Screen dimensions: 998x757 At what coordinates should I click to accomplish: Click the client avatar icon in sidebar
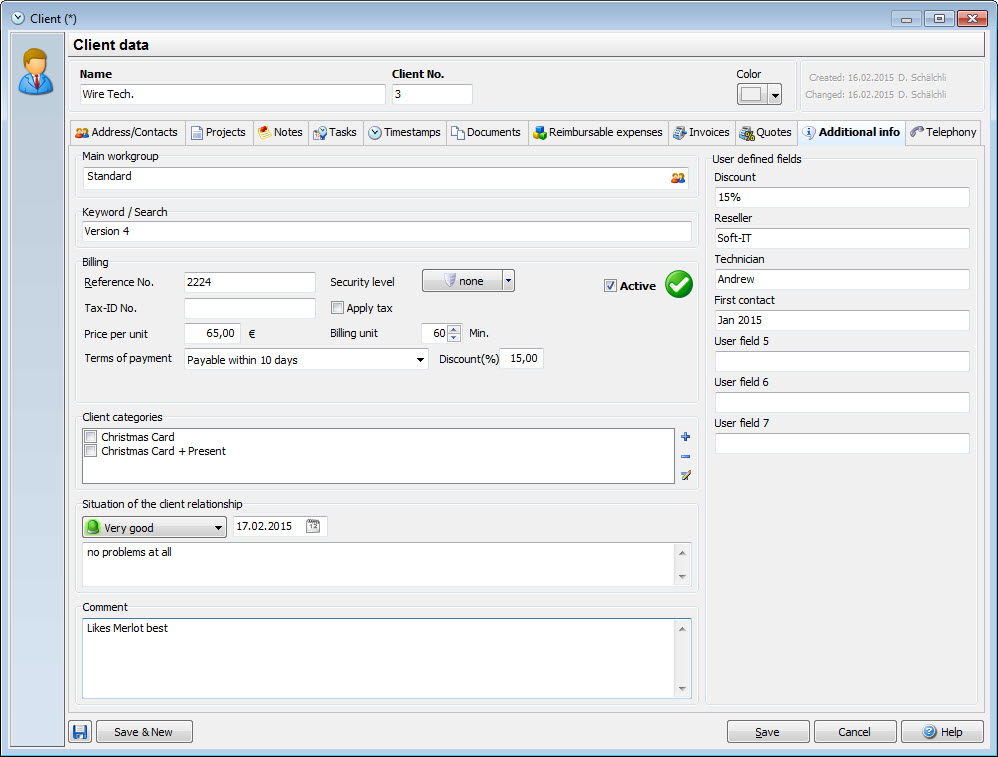[x=37, y=72]
